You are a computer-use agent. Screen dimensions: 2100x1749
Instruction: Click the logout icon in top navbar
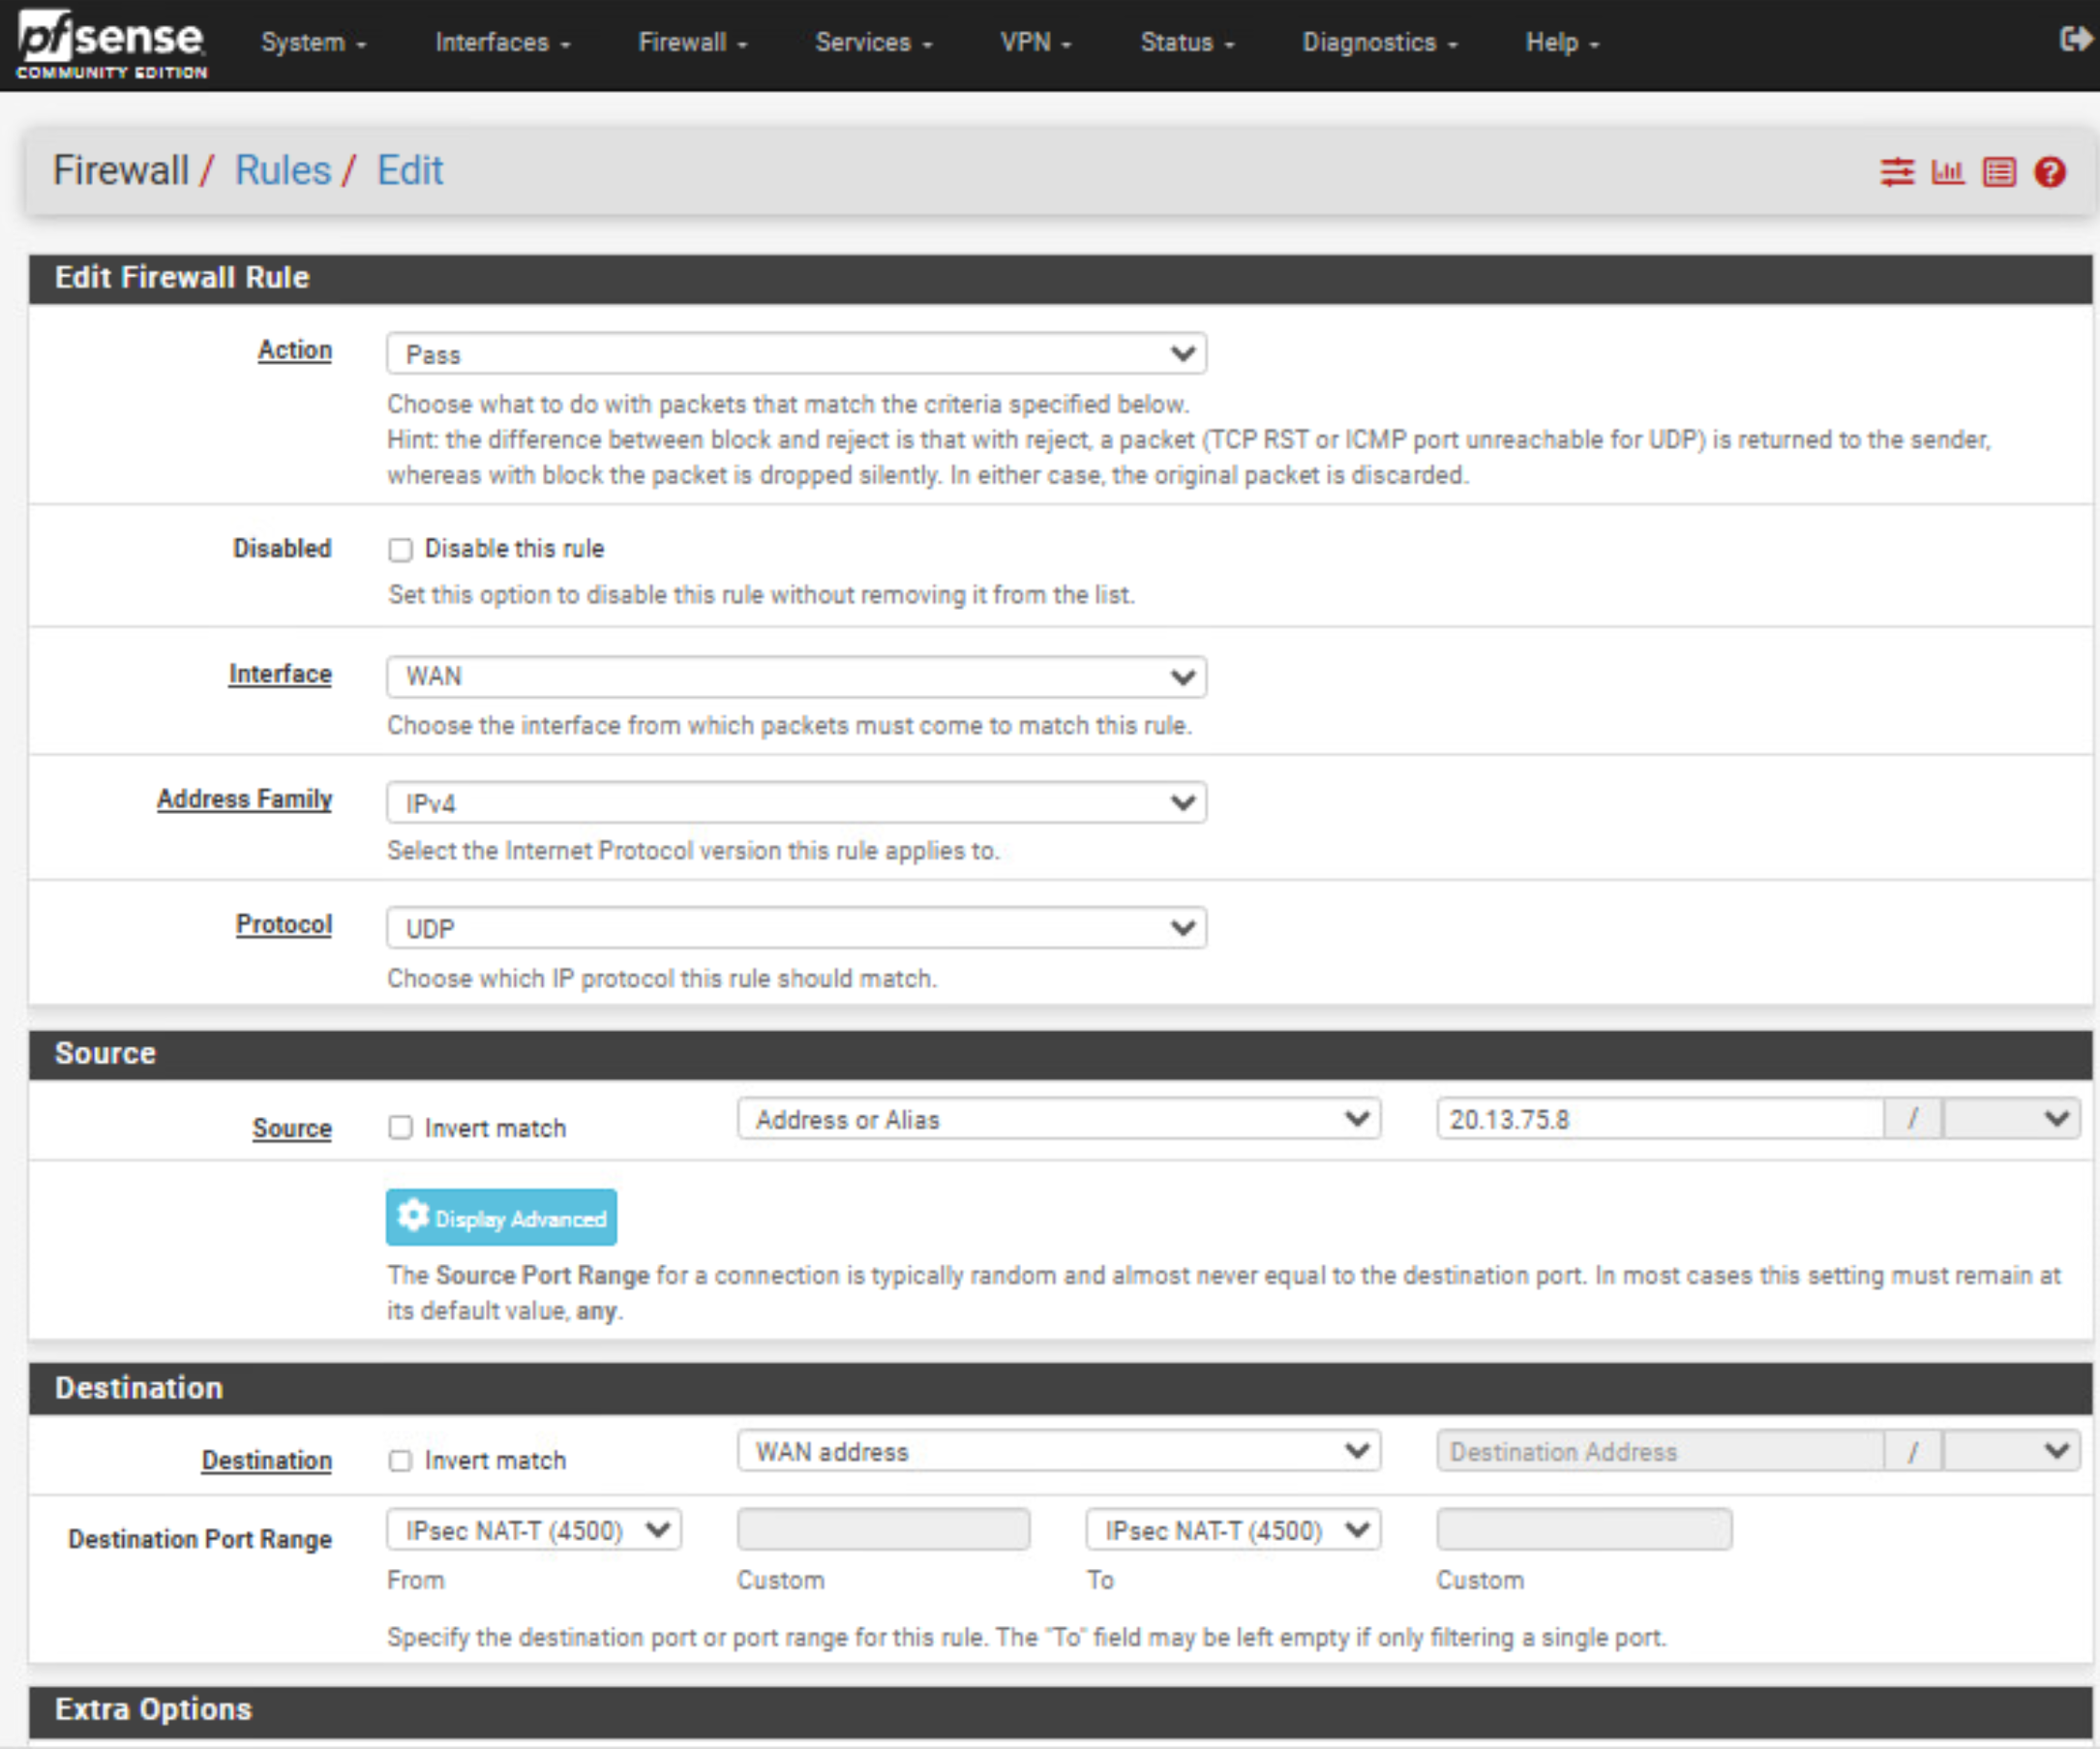2075,40
